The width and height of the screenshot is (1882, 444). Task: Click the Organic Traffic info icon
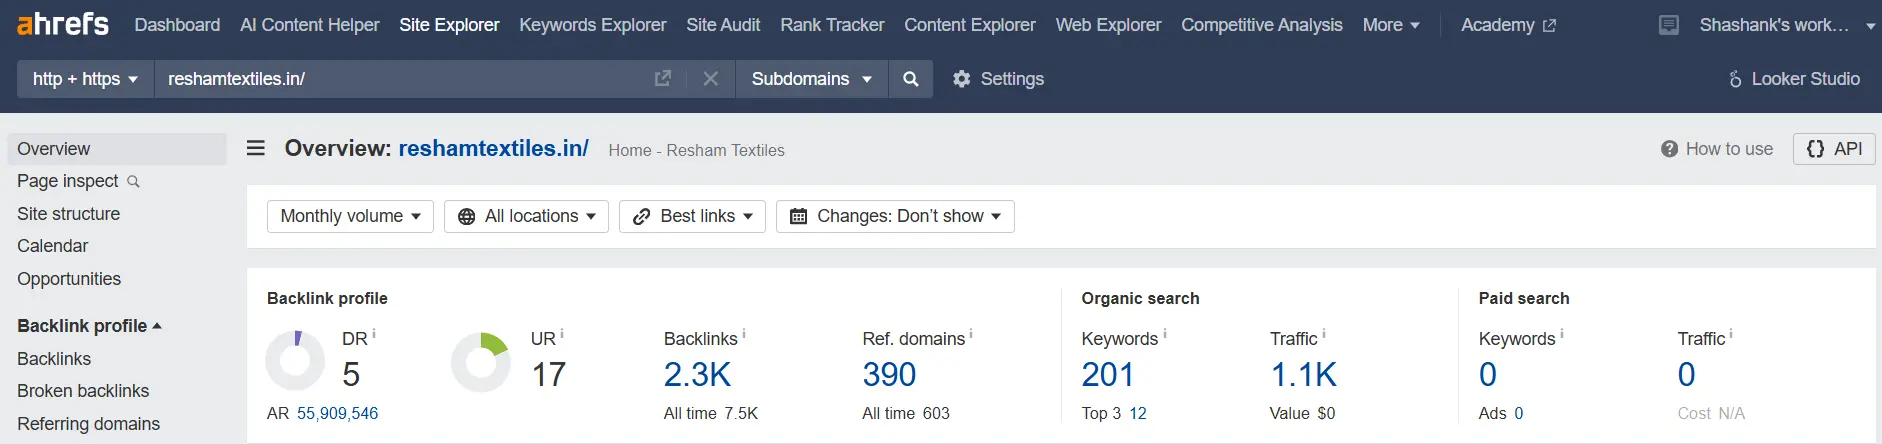(x=1324, y=334)
